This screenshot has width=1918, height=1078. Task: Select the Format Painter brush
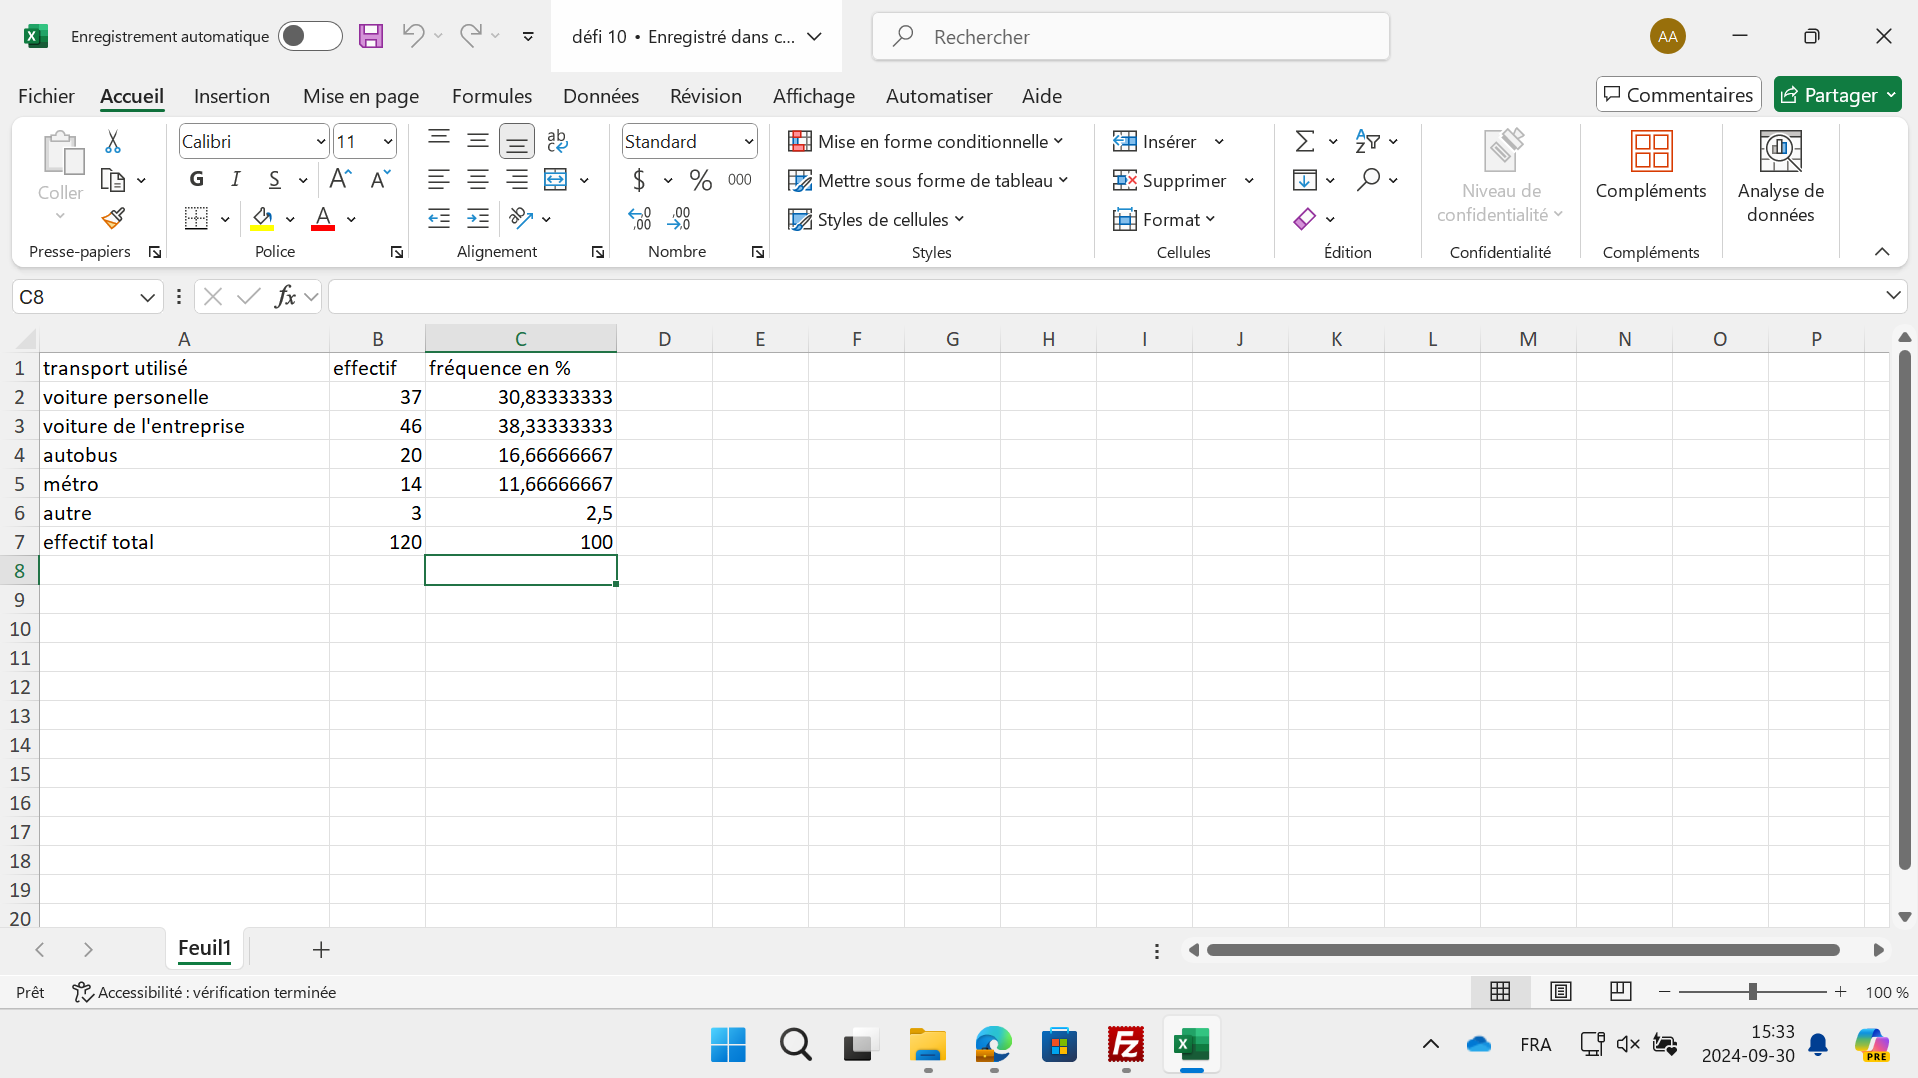click(x=113, y=218)
